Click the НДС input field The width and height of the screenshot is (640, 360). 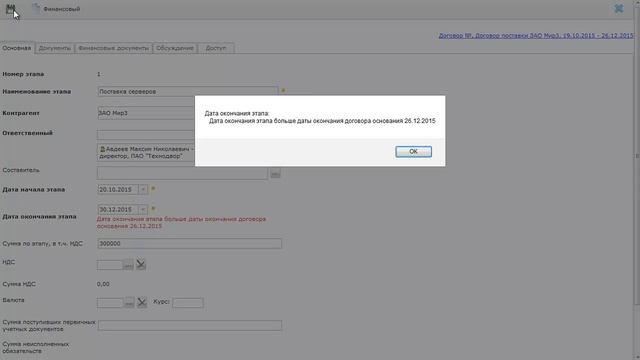click(109, 265)
